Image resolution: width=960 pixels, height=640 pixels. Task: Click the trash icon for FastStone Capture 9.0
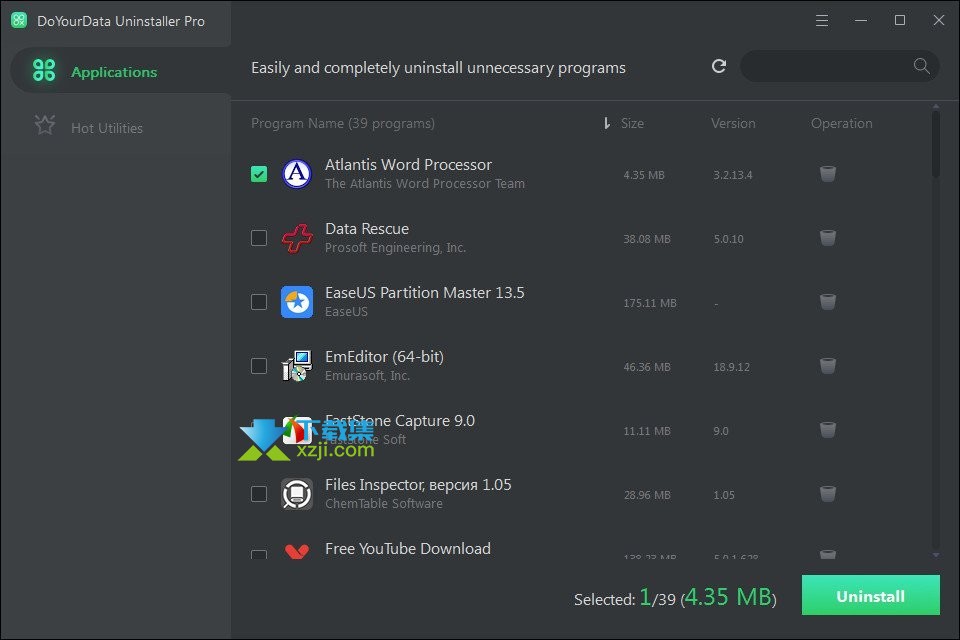[x=828, y=430]
